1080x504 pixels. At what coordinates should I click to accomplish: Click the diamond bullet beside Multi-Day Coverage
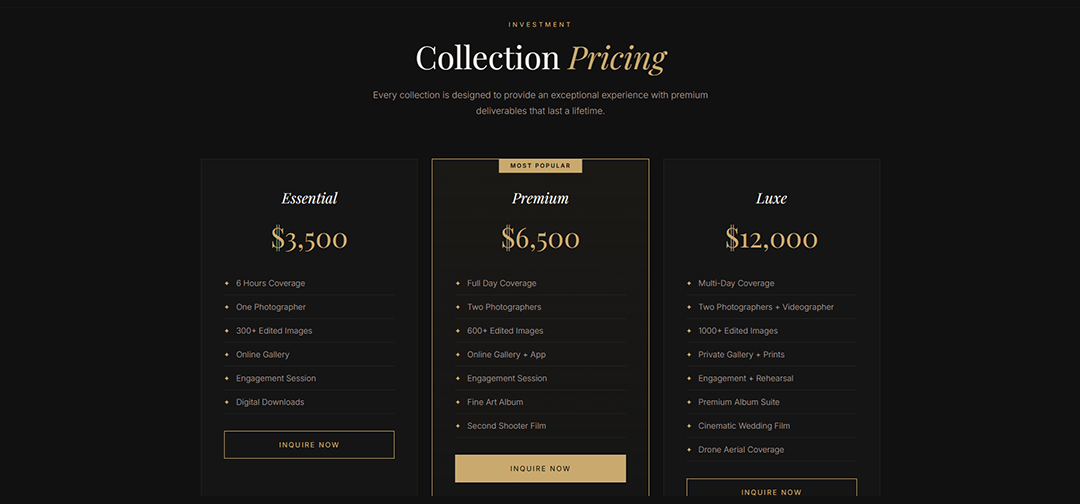click(689, 283)
